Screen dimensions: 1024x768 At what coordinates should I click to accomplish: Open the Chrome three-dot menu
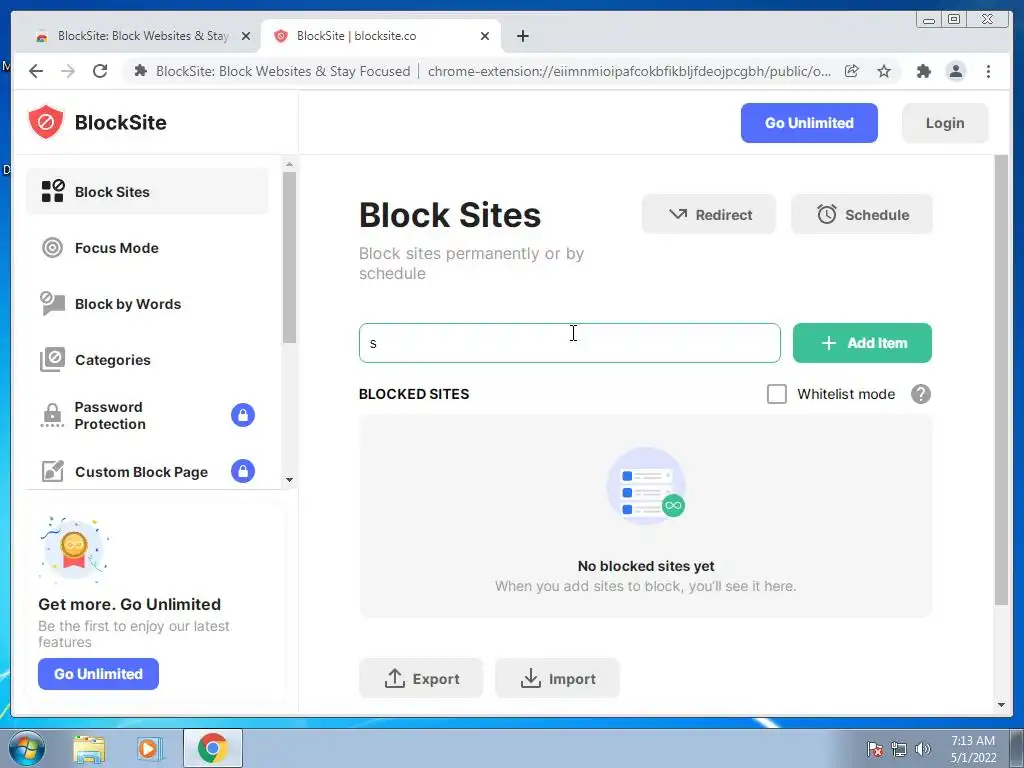coord(988,71)
